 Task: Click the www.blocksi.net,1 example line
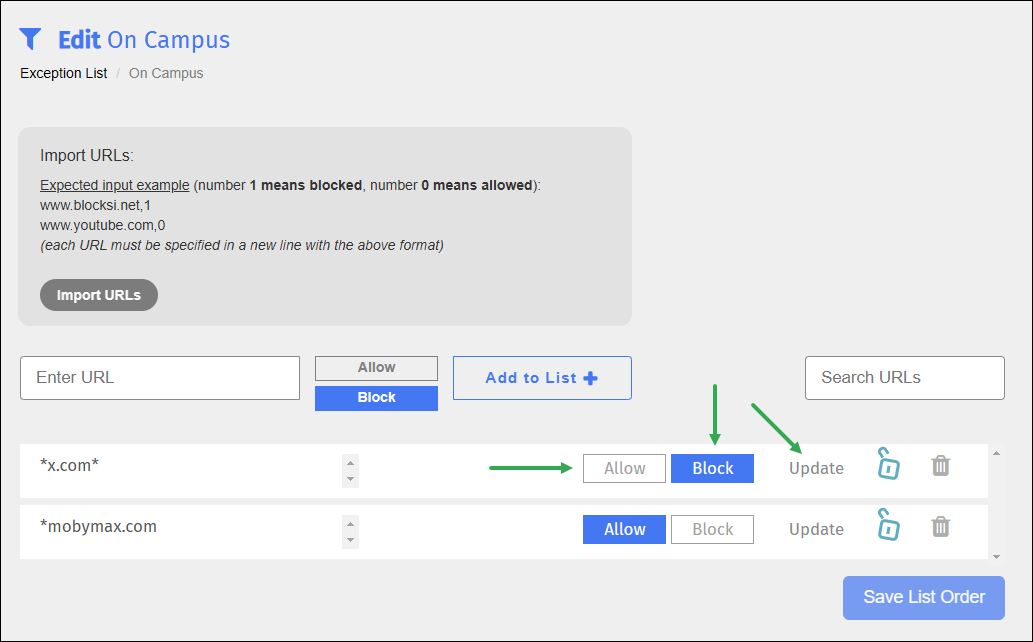coord(96,205)
